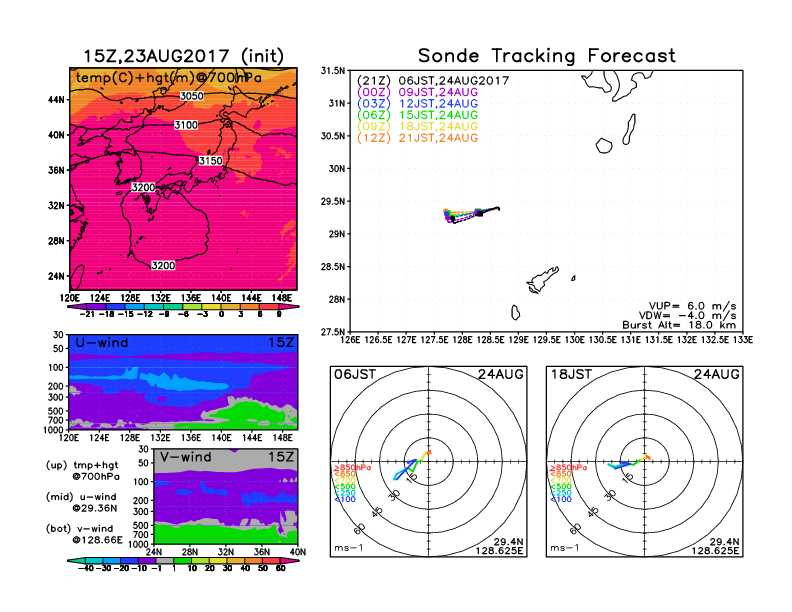Click the '15Z' label in V-wind panel
This screenshot has height=612, width=792.
[x=281, y=457]
